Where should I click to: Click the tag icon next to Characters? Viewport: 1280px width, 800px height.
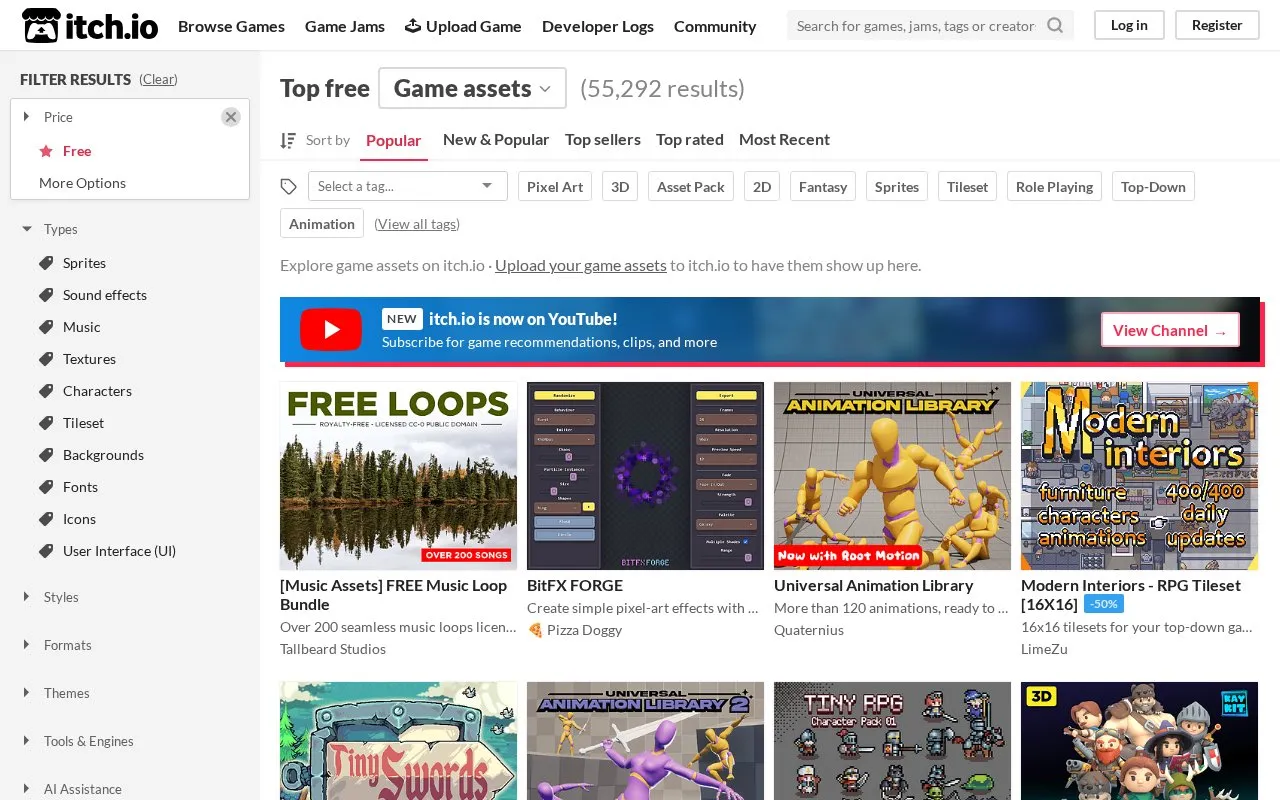click(x=46, y=391)
